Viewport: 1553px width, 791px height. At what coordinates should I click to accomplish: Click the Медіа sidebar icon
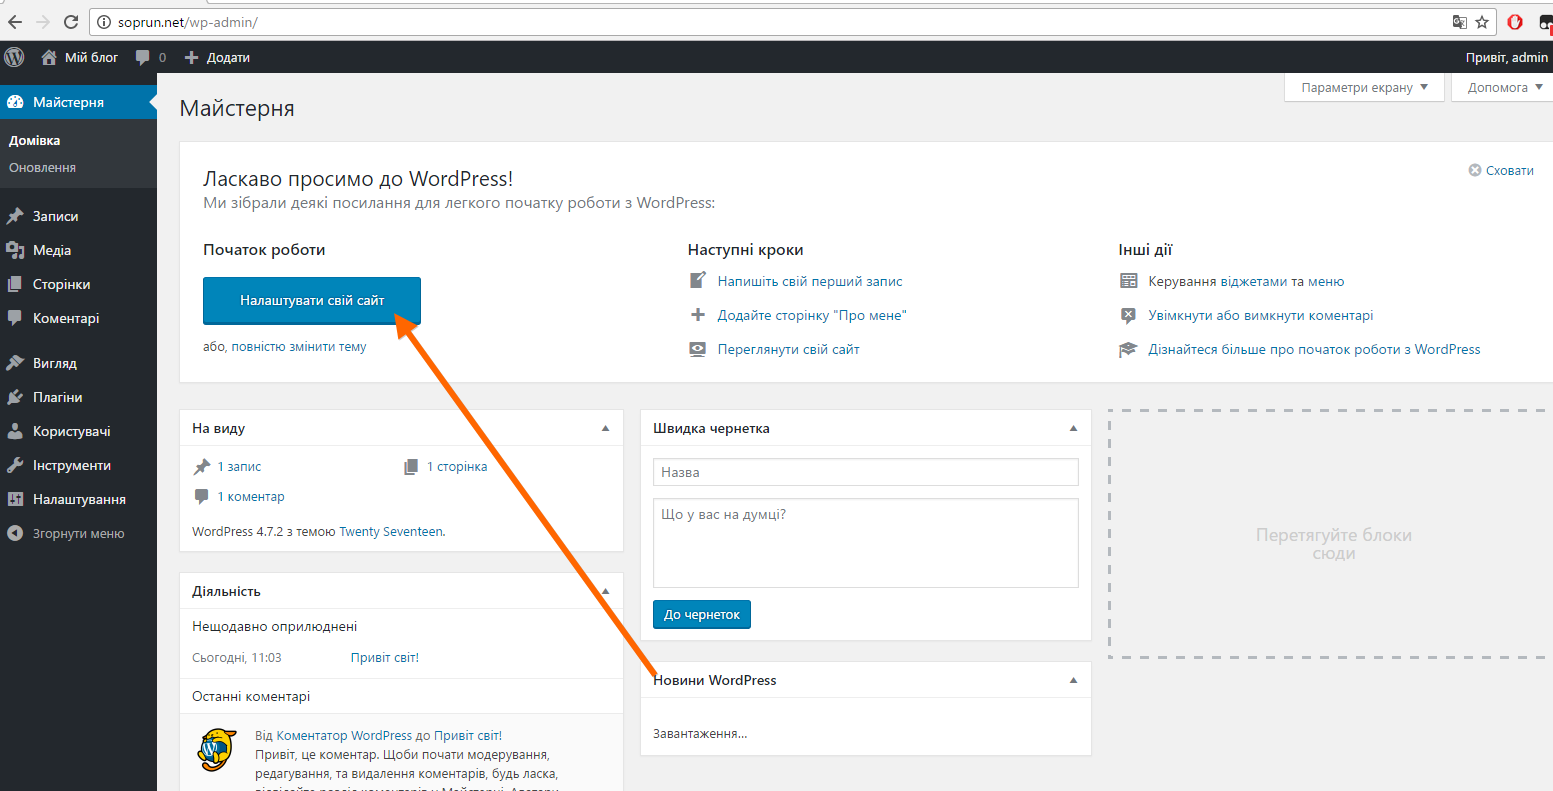click(15, 250)
